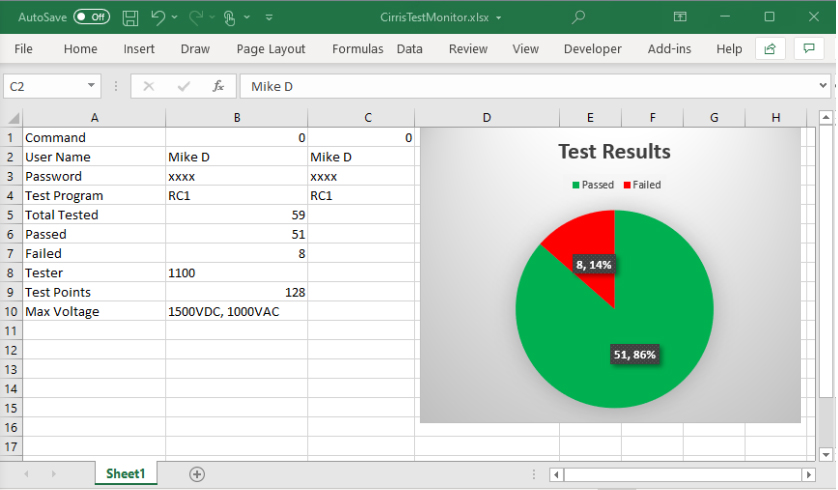Go to the Formulas tab

[358, 49]
